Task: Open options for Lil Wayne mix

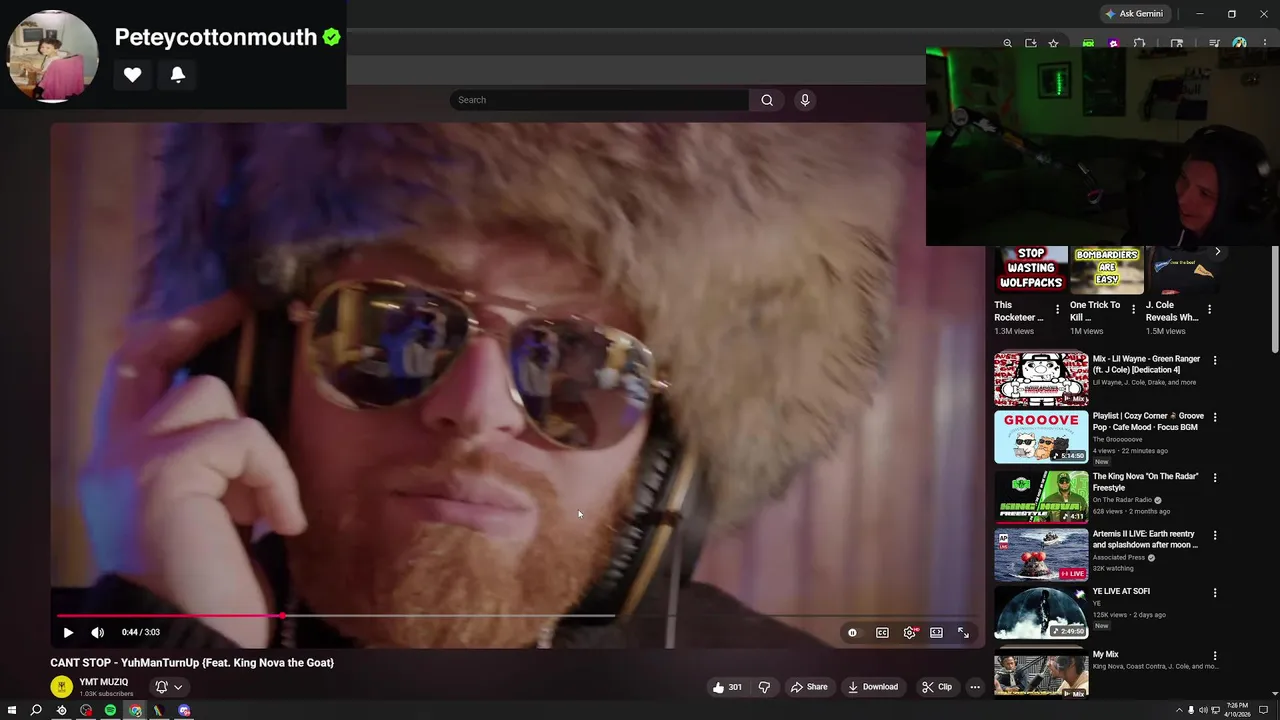Action: [1215, 360]
